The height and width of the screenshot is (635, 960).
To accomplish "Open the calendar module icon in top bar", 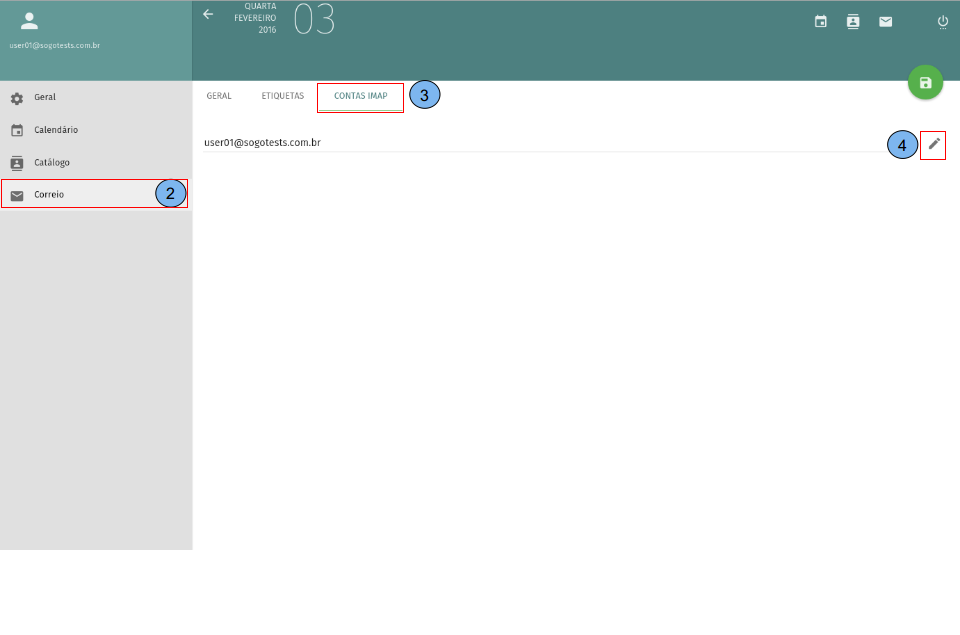I will [820, 21].
